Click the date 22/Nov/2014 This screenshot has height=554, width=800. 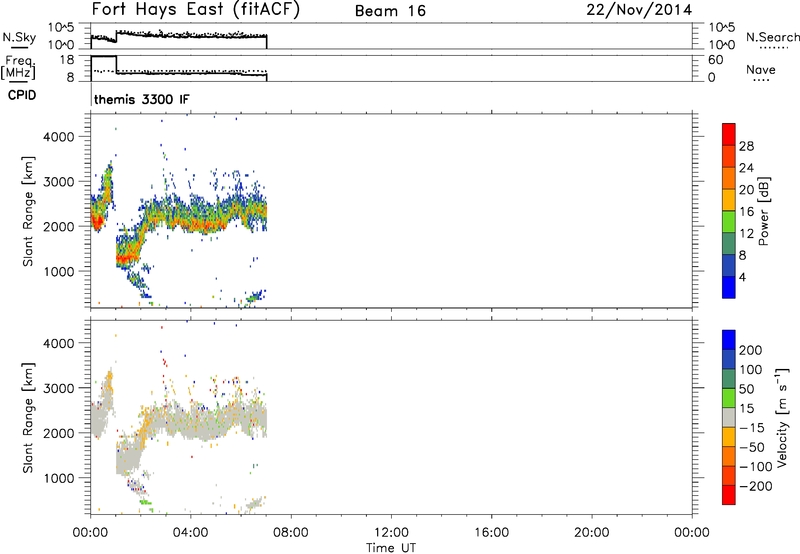pos(639,10)
